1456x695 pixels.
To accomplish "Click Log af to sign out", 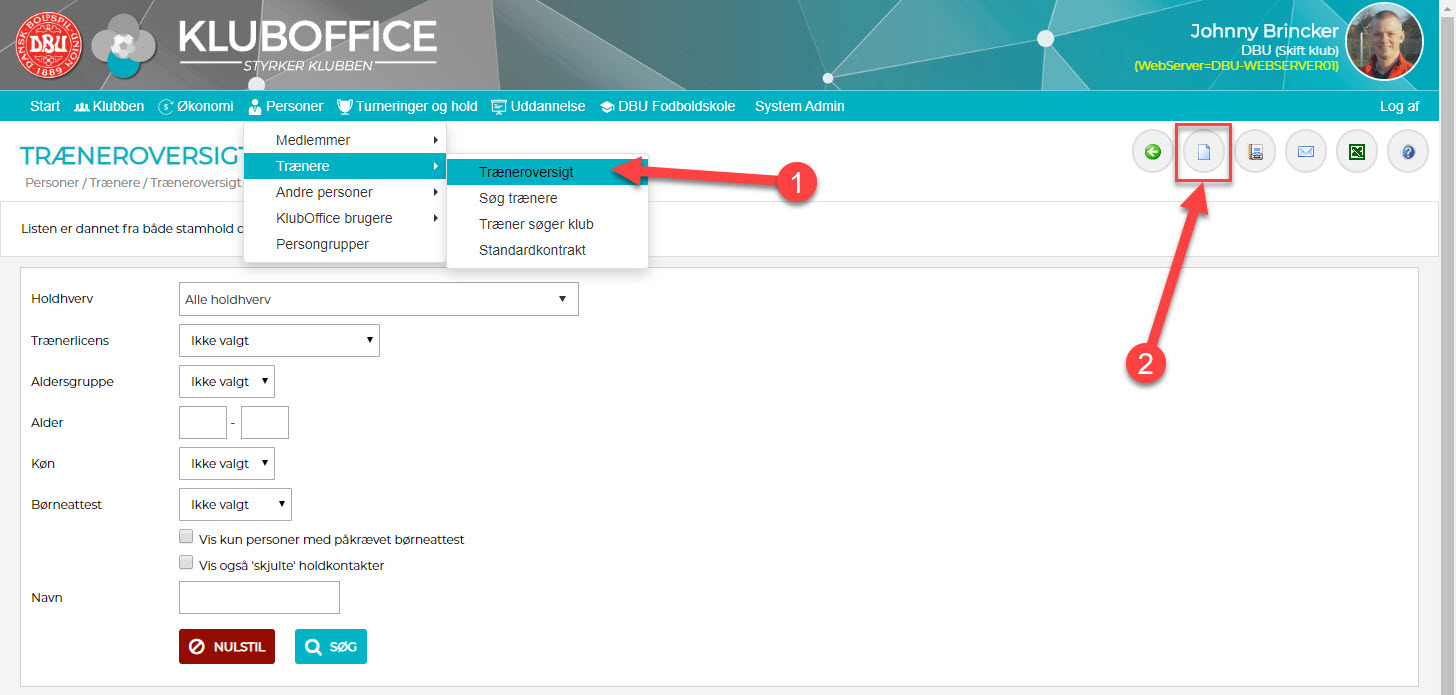I will (1399, 106).
